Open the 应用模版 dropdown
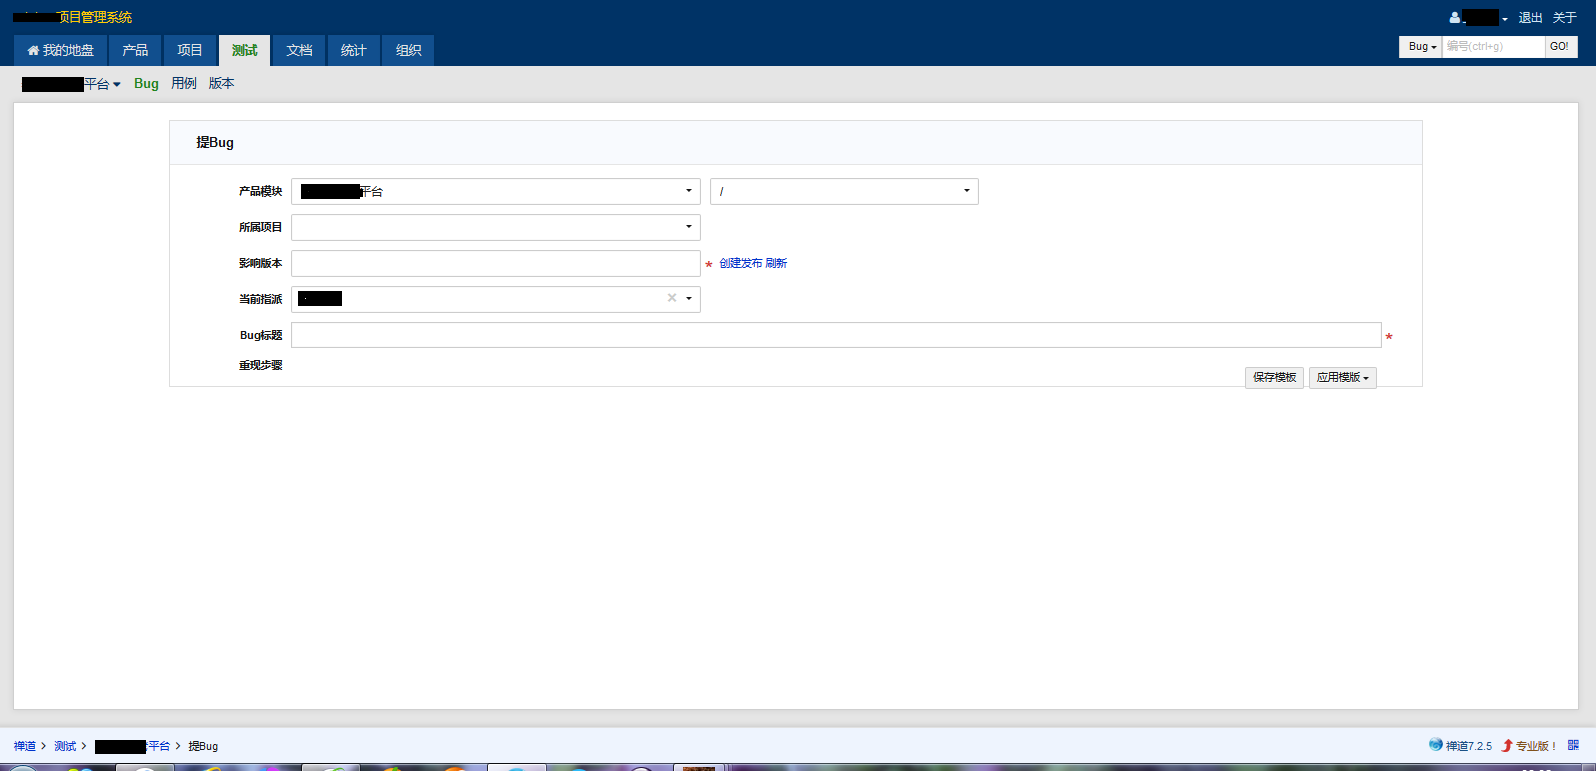The image size is (1596, 771). 1343,377
